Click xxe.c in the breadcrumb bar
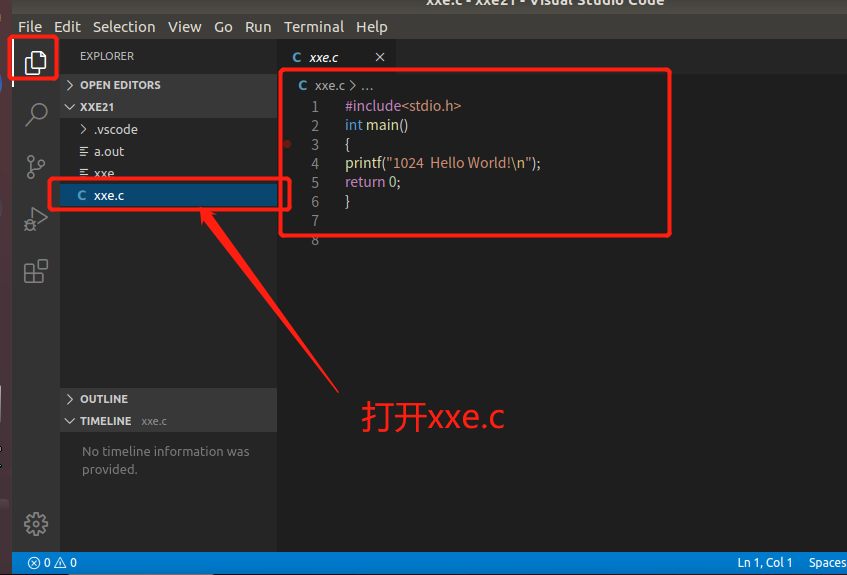Image resolution: width=847 pixels, height=575 pixels. tap(330, 86)
